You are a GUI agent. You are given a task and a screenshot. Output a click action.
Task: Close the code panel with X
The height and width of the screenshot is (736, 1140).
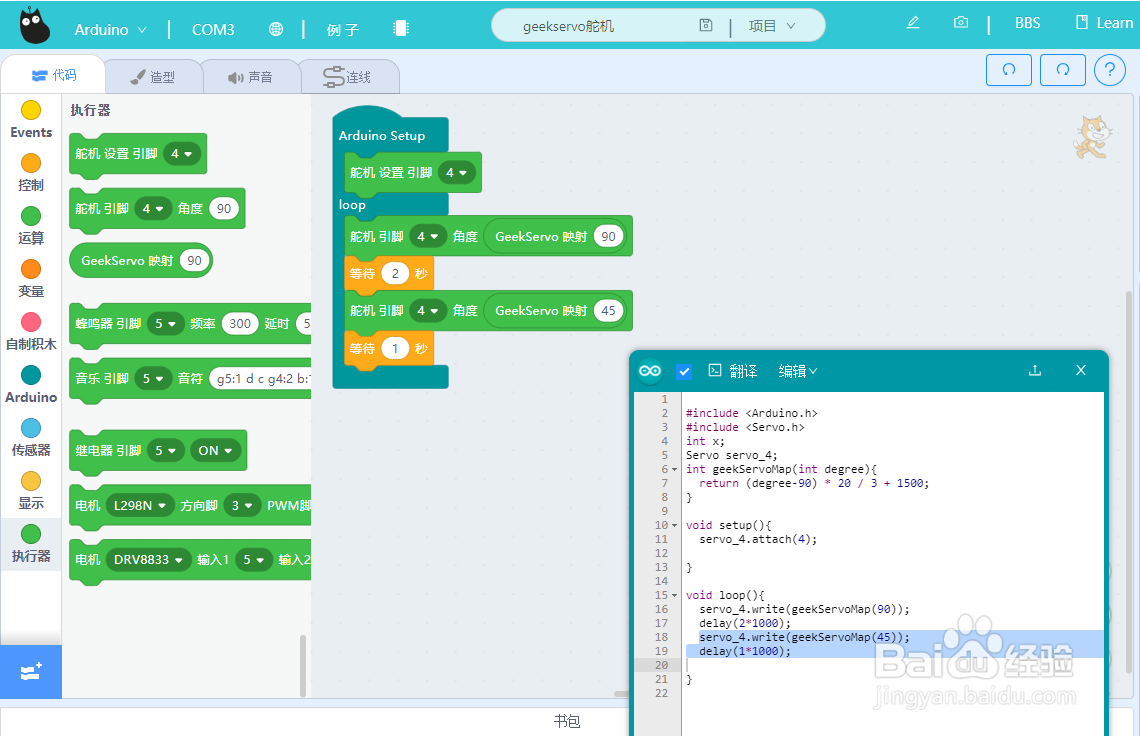1080,370
